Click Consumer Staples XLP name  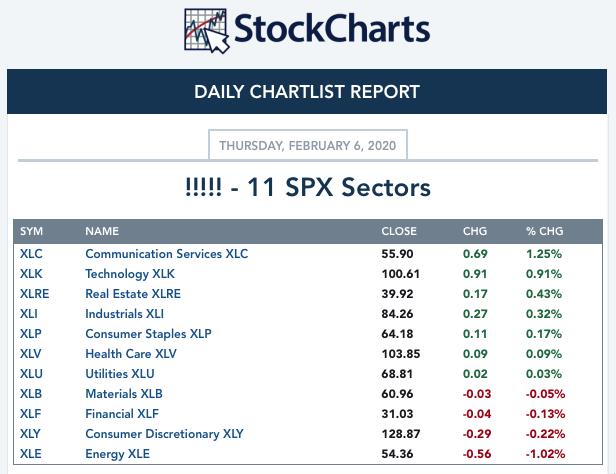[x=148, y=334]
